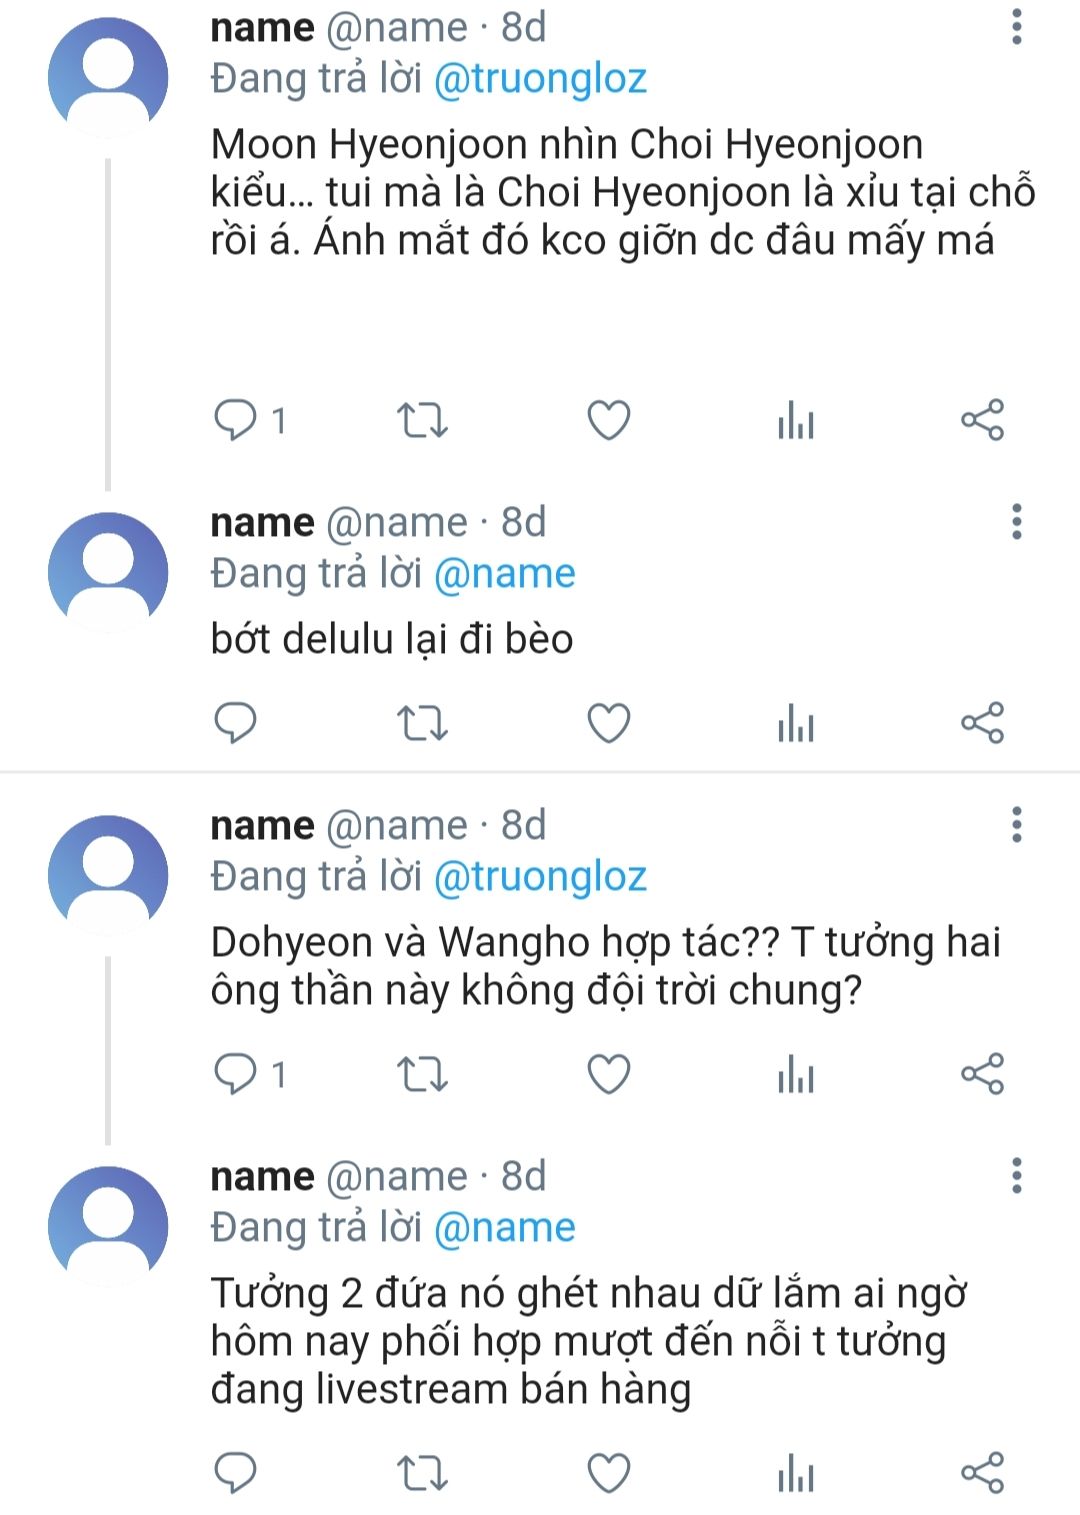The image size is (1080, 1515).
Task: Reply to the Moon Hyeonjoon tweet
Action: click(x=236, y=420)
